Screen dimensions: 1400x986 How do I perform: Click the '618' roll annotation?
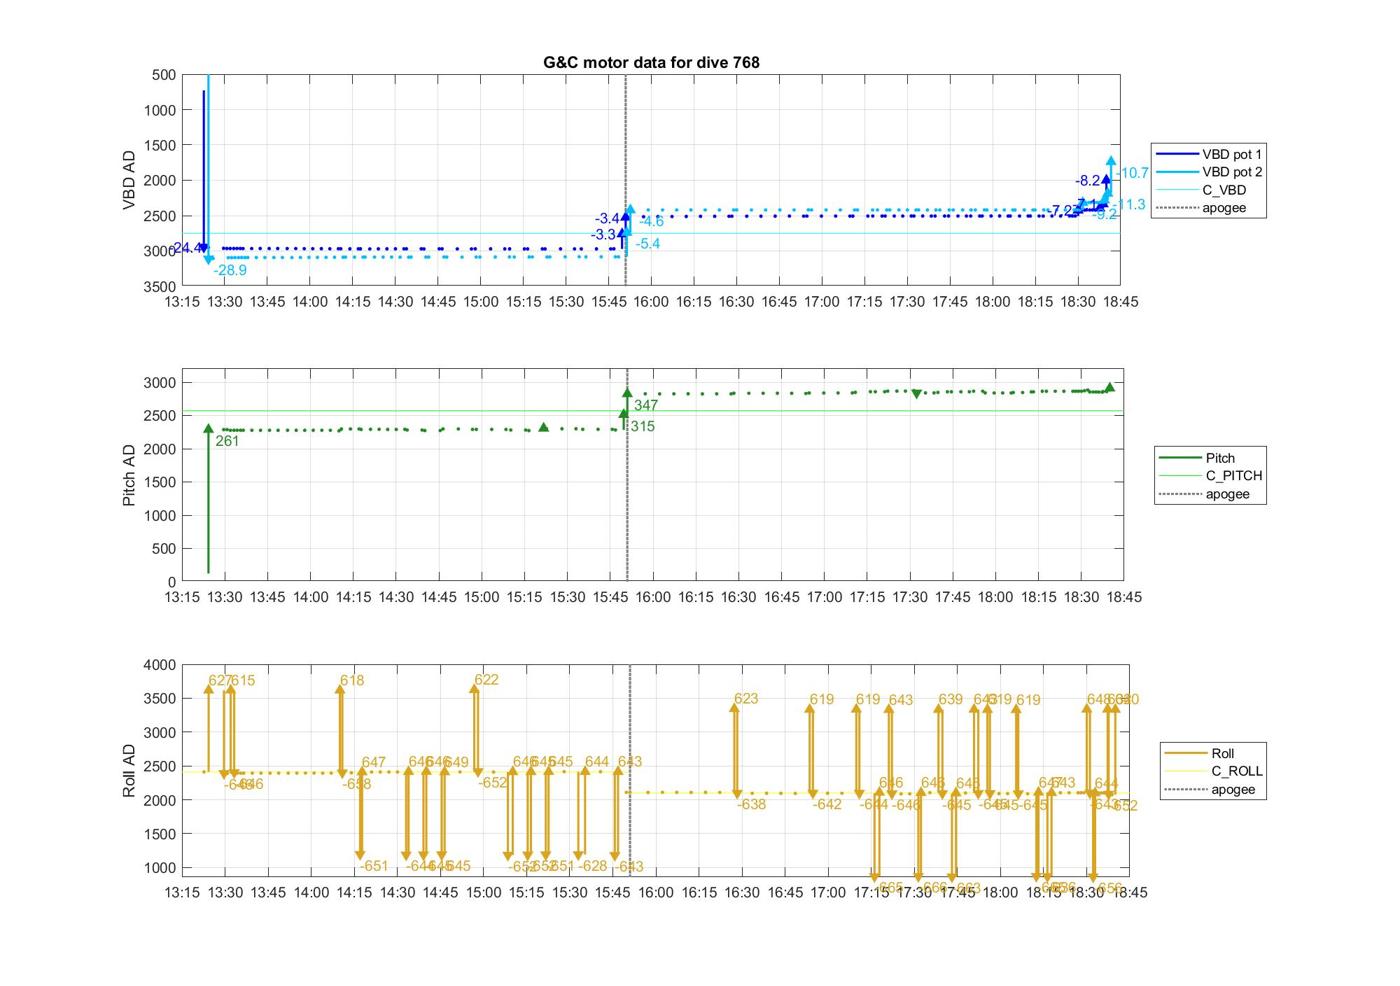pos(352,680)
